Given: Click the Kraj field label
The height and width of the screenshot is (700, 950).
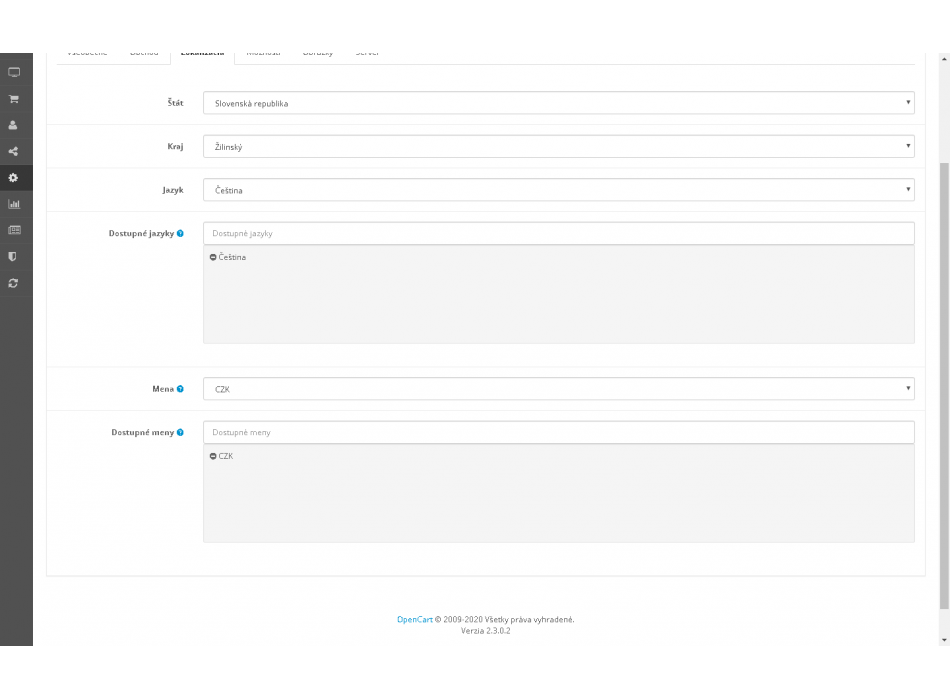Looking at the screenshot, I should pyautogui.click(x=176, y=147).
